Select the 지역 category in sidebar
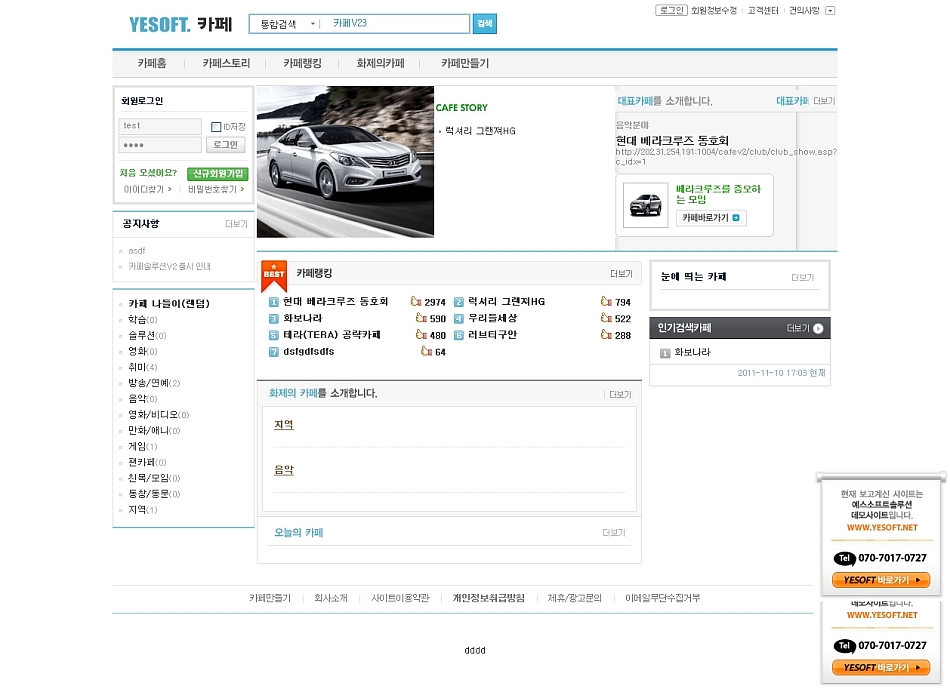 coord(142,510)
